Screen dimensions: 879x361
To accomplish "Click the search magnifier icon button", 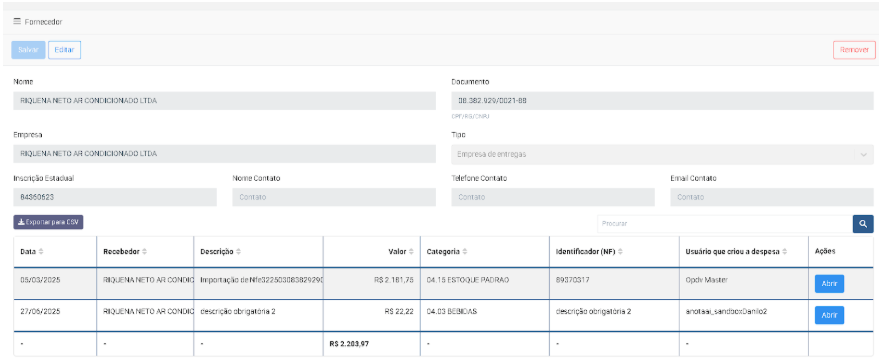I will [863, 224].
